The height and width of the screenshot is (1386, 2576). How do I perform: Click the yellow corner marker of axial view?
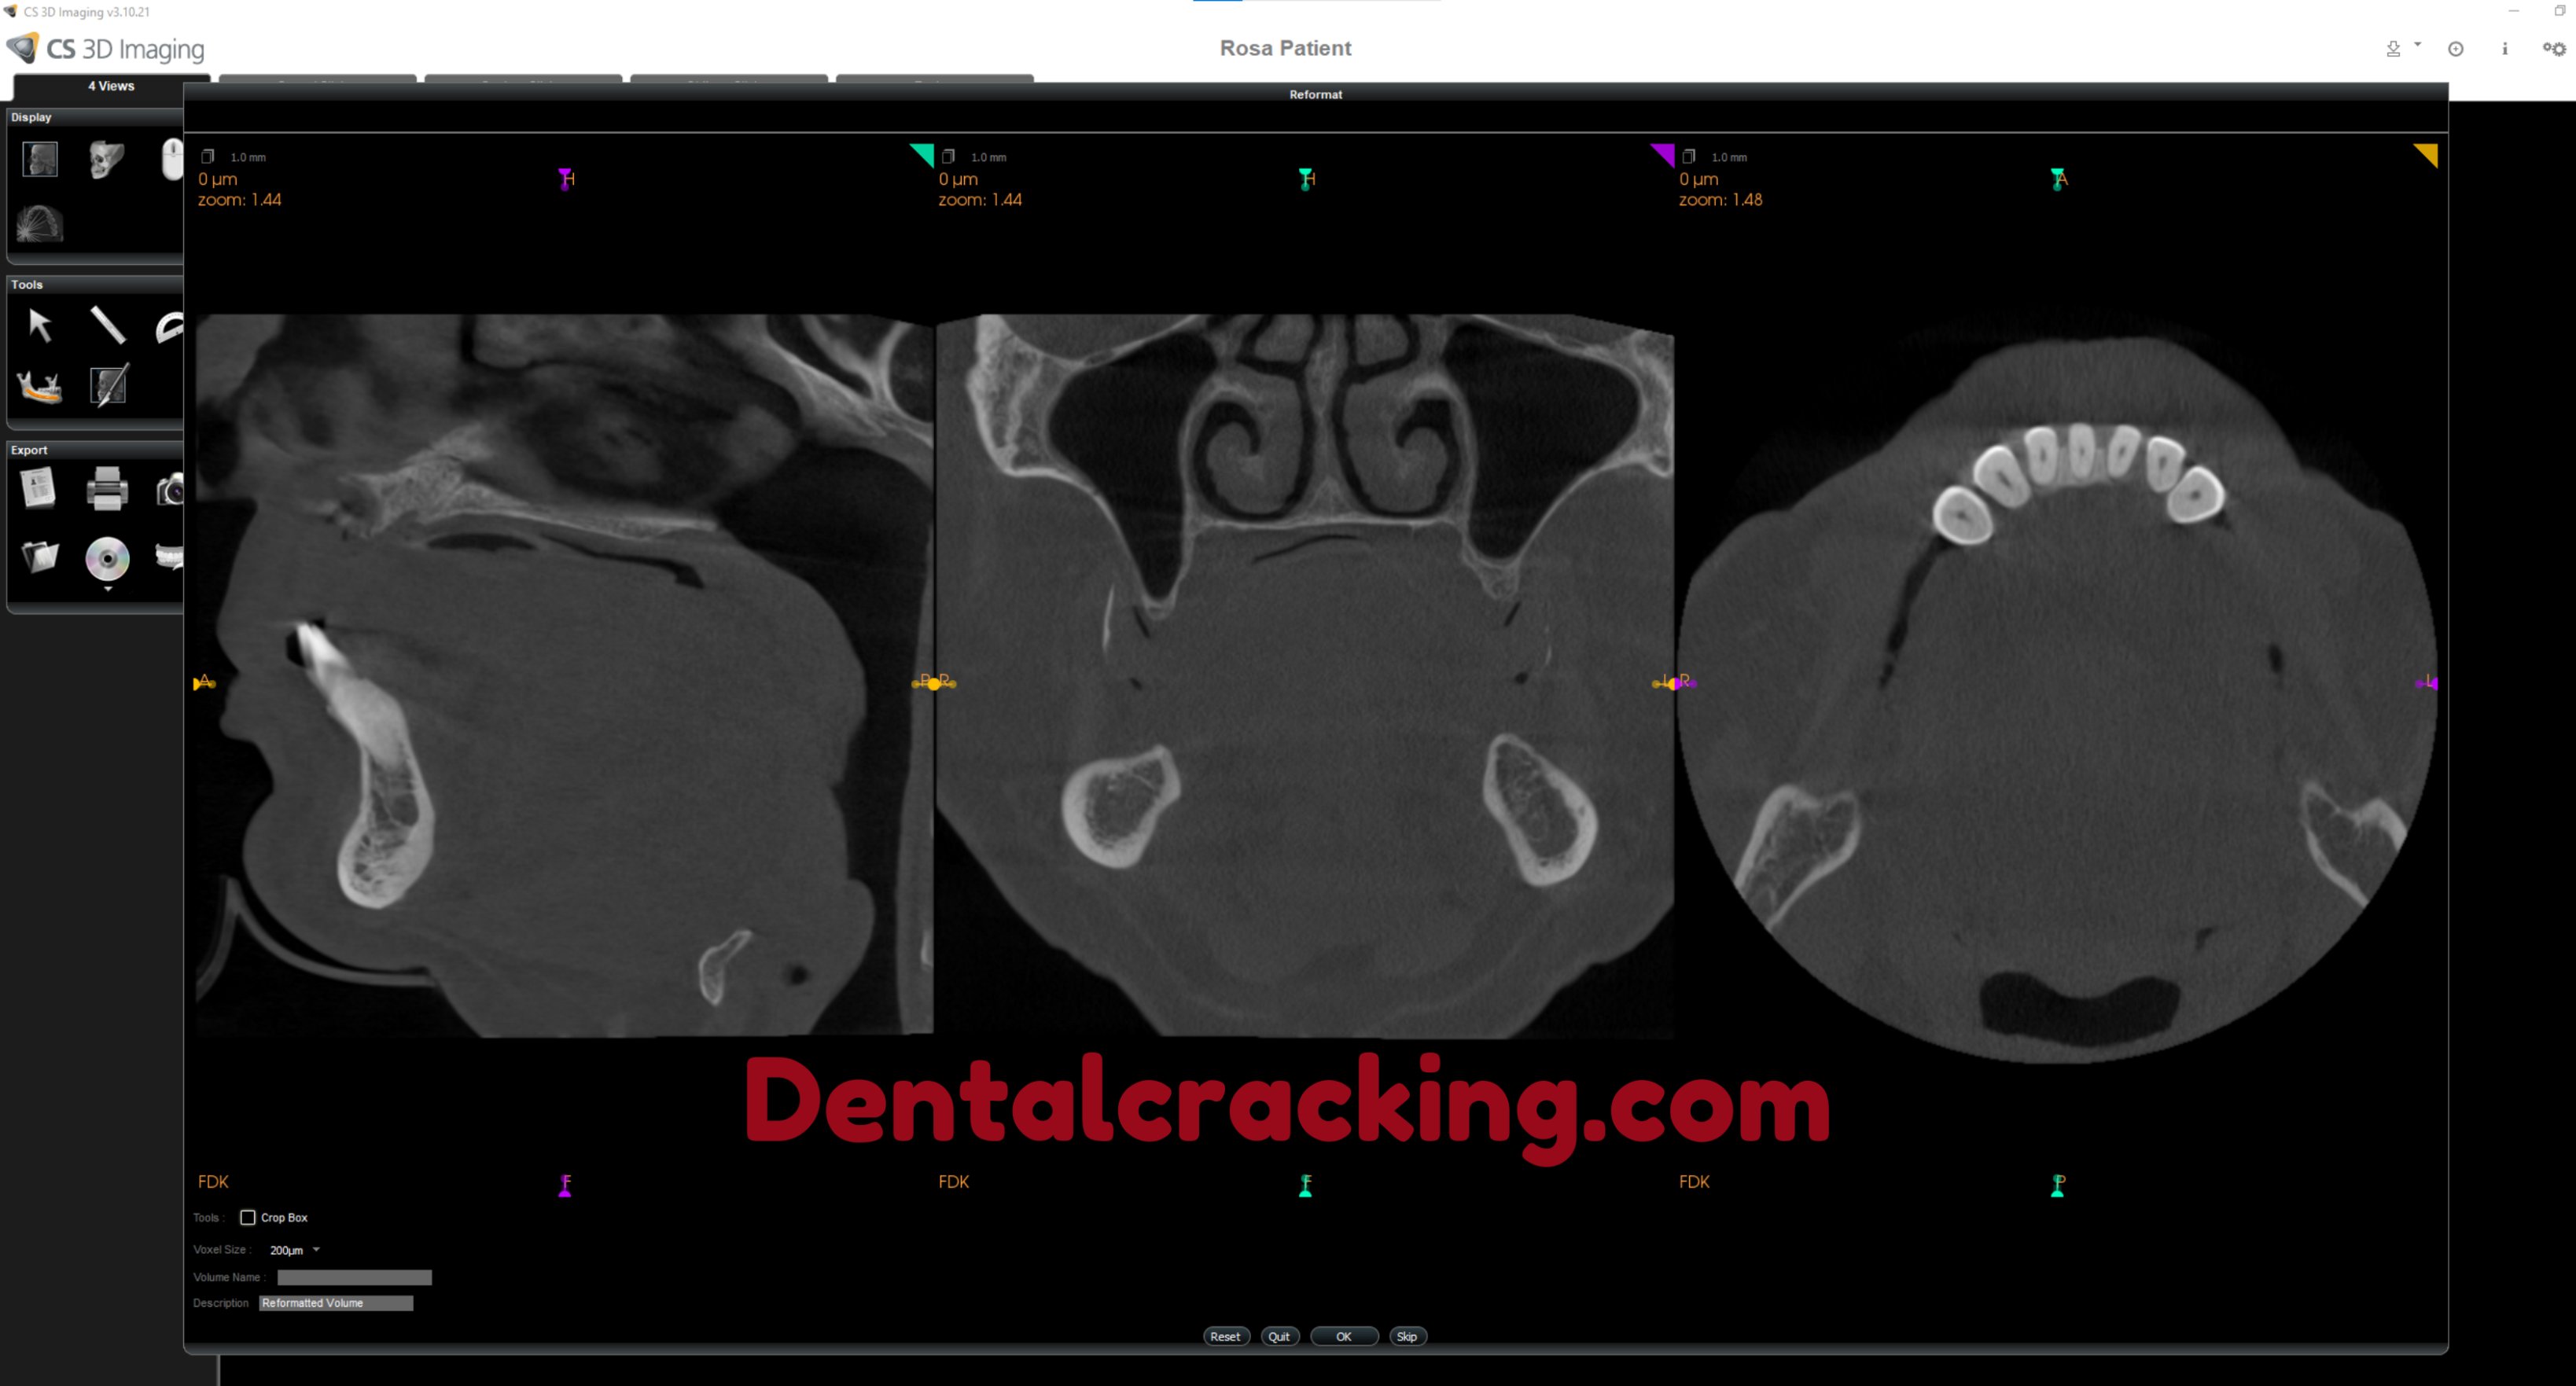[2427, 154]
